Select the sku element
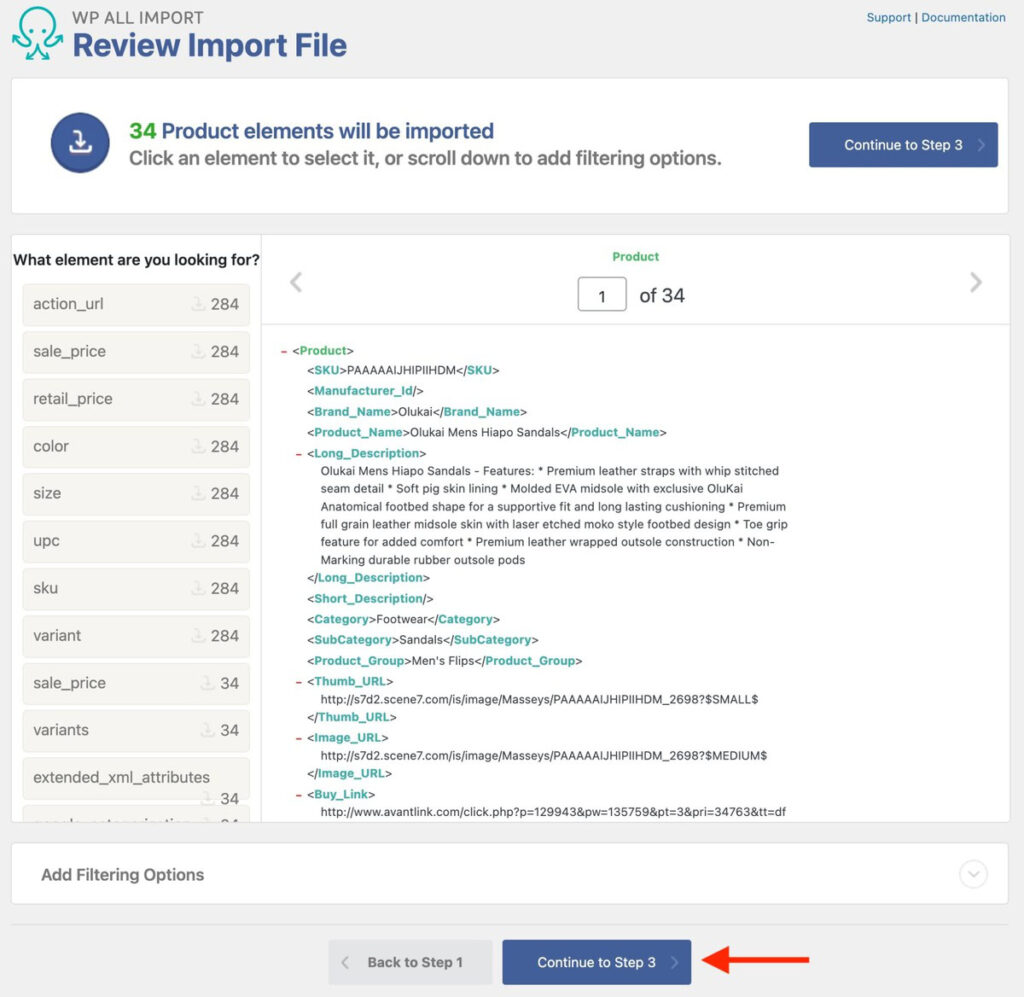 pos(136,588)
